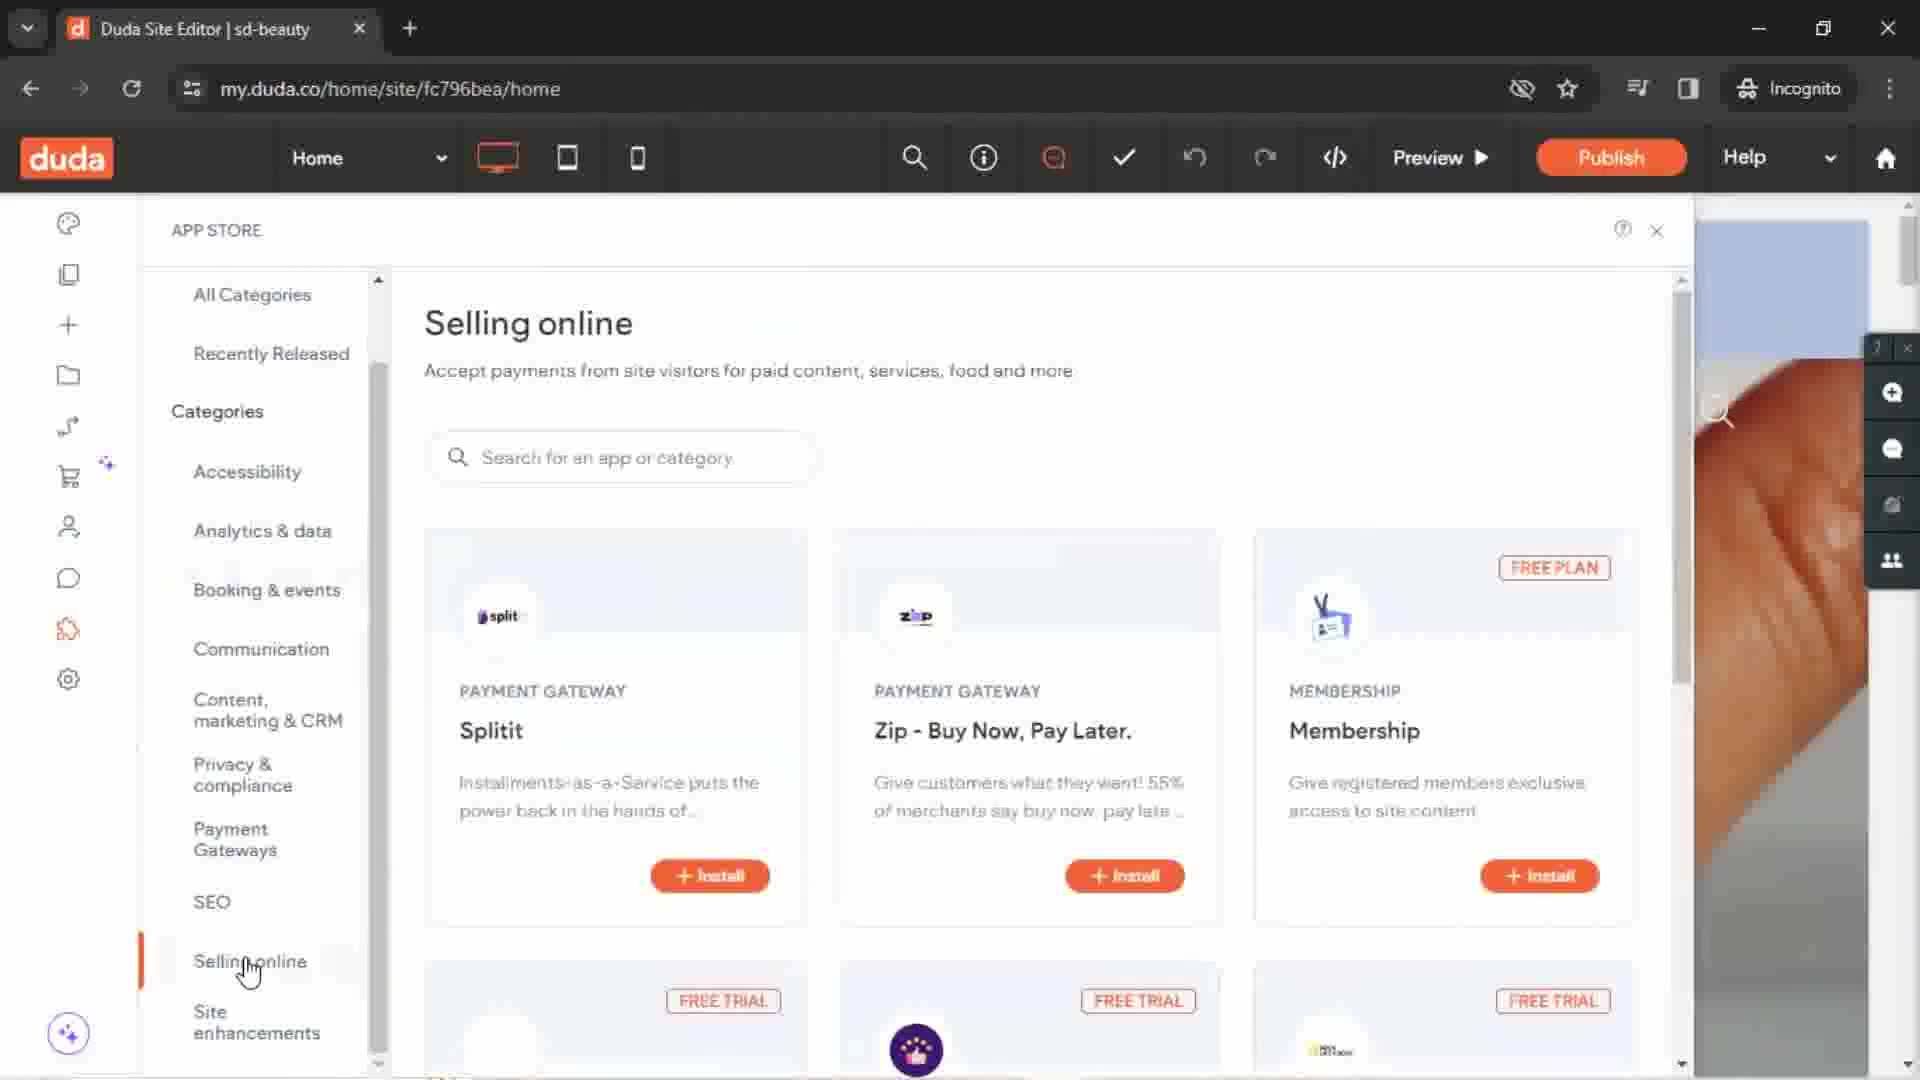1920x1080 pixels.
Task: Reload the browser page
Action: tap(131, 89)
